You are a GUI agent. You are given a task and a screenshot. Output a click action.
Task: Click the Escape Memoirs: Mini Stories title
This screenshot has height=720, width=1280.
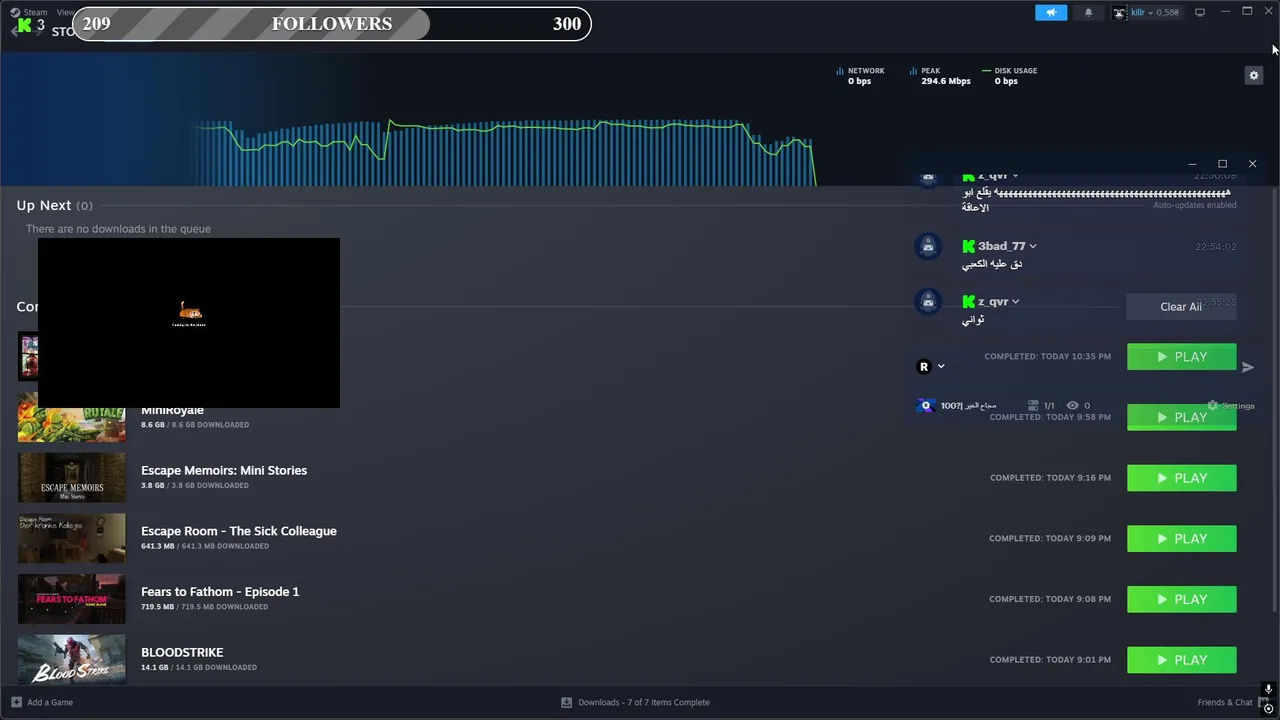tap(224, 470)
